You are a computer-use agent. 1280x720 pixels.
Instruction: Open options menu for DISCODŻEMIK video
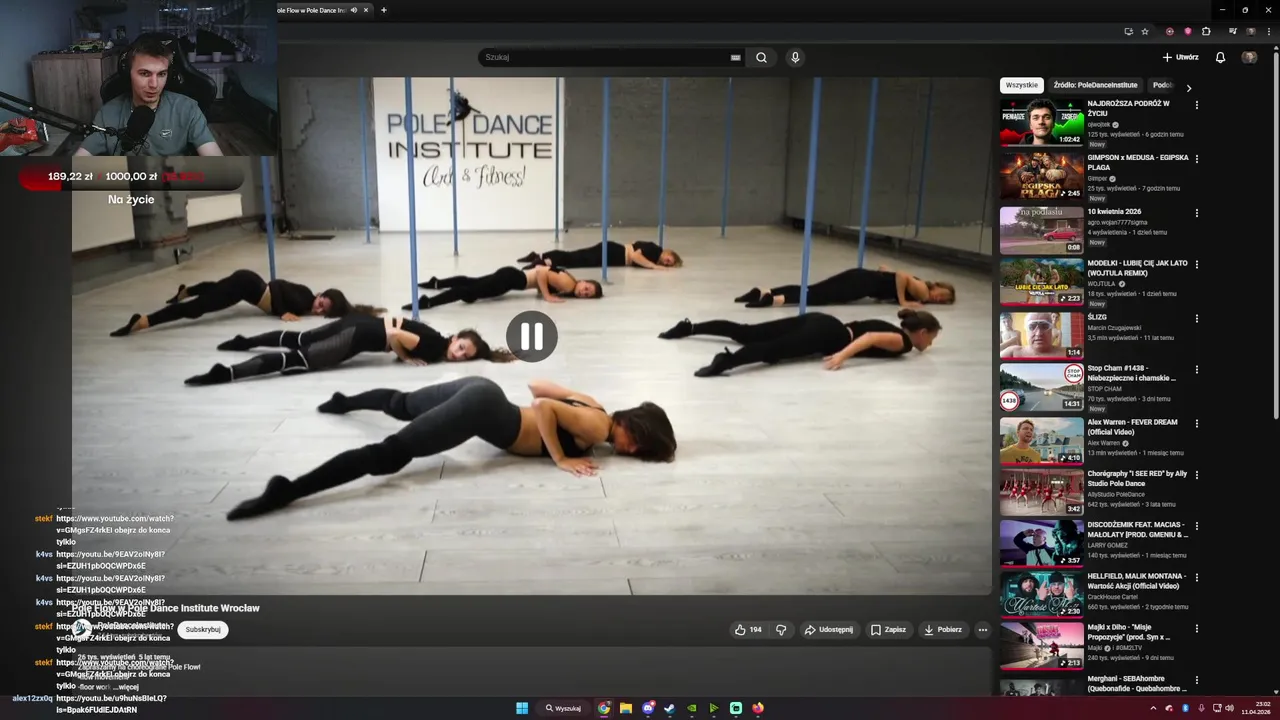1196,526
